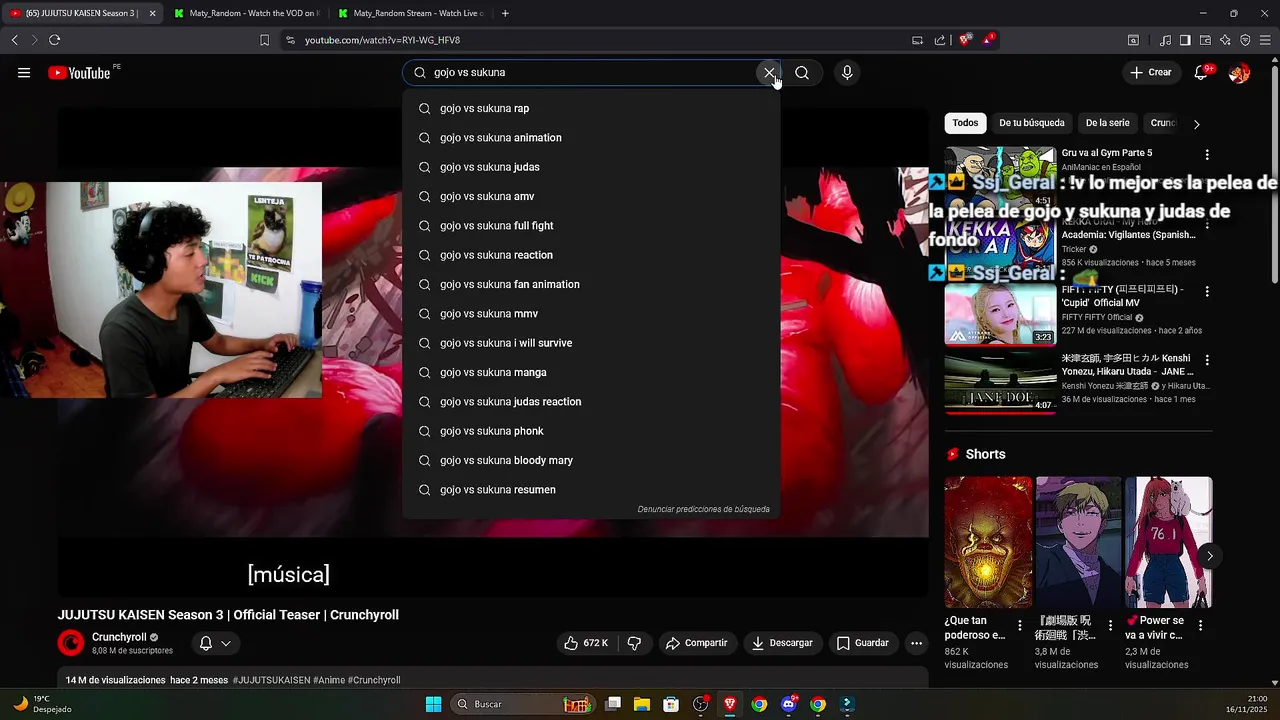
Task: Open the notifications bell
Action: click(x=1201, y=73)
